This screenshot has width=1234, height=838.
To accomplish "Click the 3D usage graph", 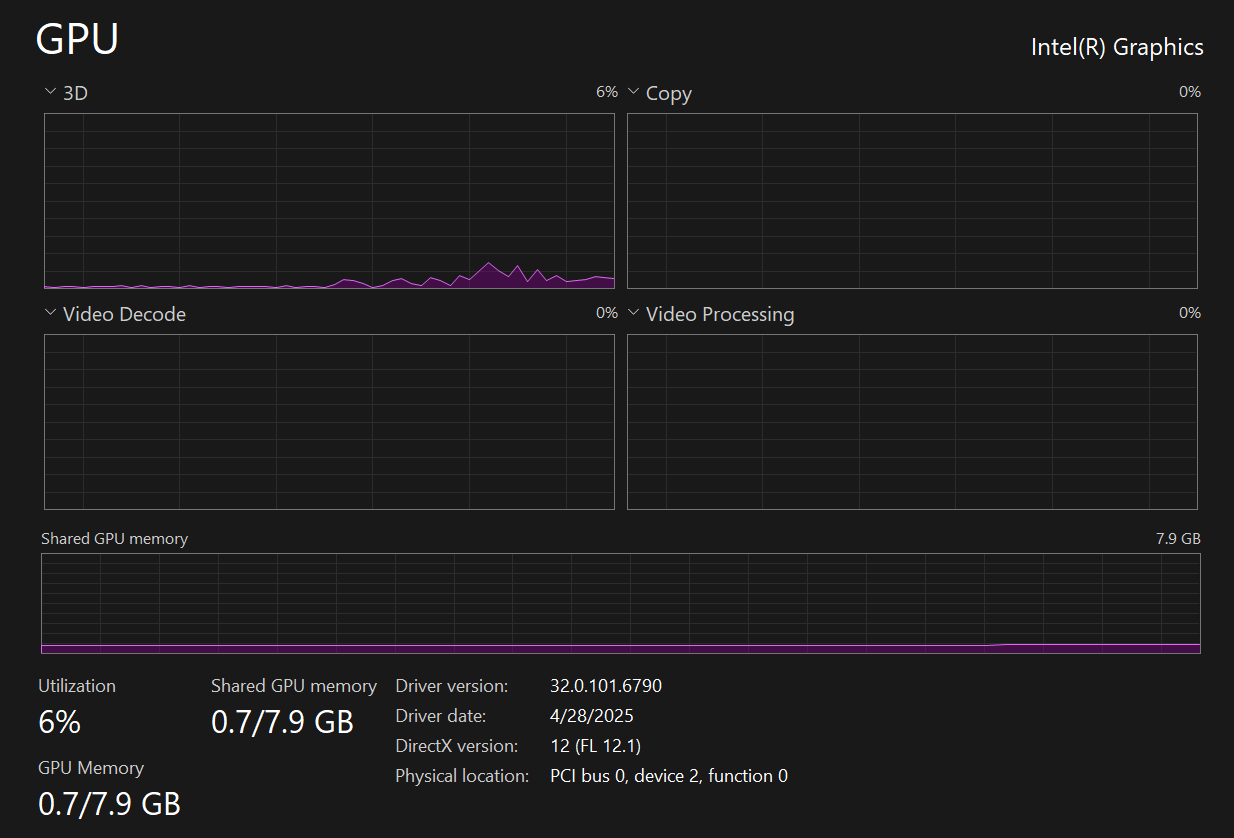I will pos(329,201).
